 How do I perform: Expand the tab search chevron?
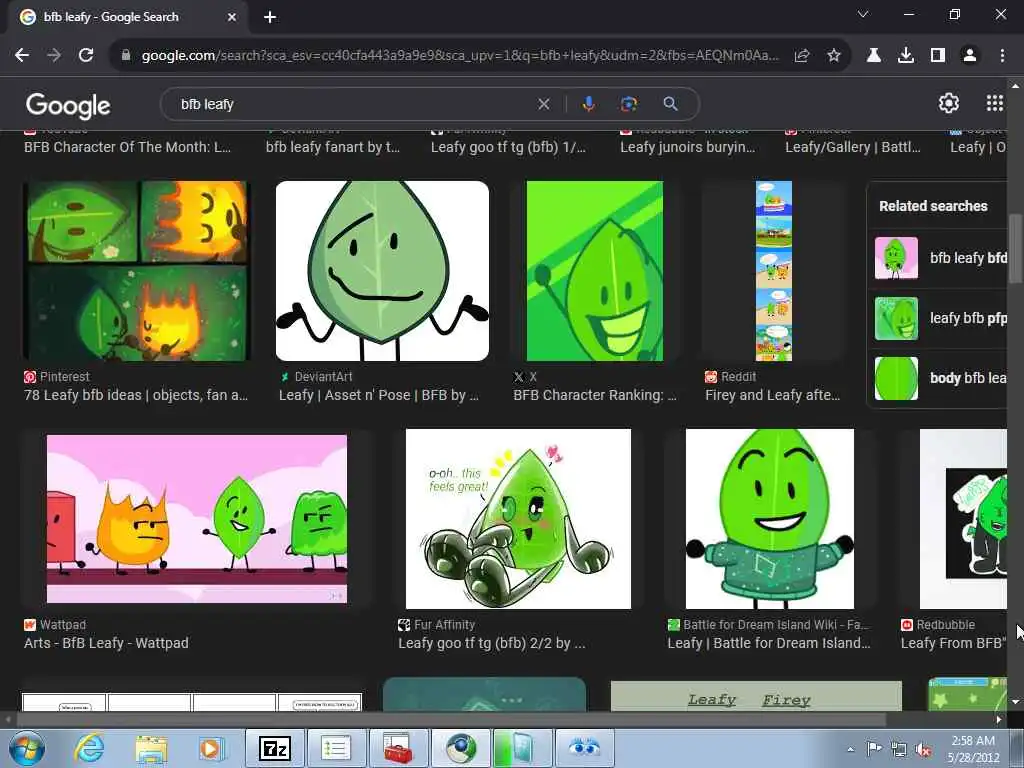(x=863, y=14)
